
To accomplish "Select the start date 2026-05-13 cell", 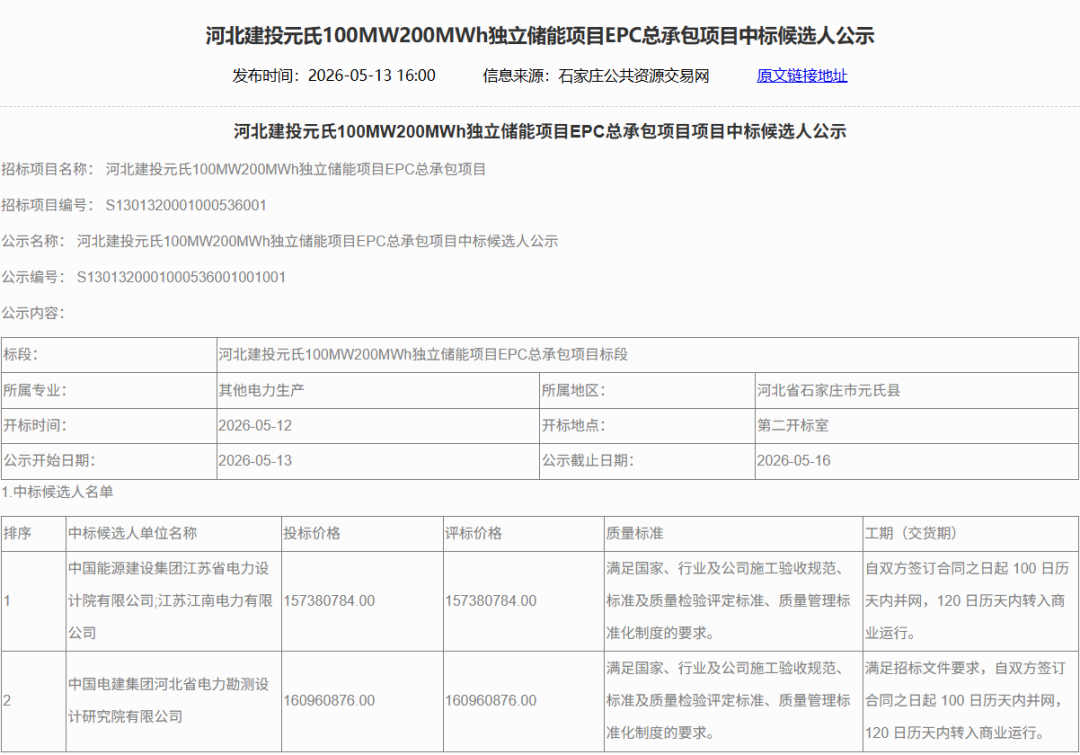I will [x=377, y=461].
